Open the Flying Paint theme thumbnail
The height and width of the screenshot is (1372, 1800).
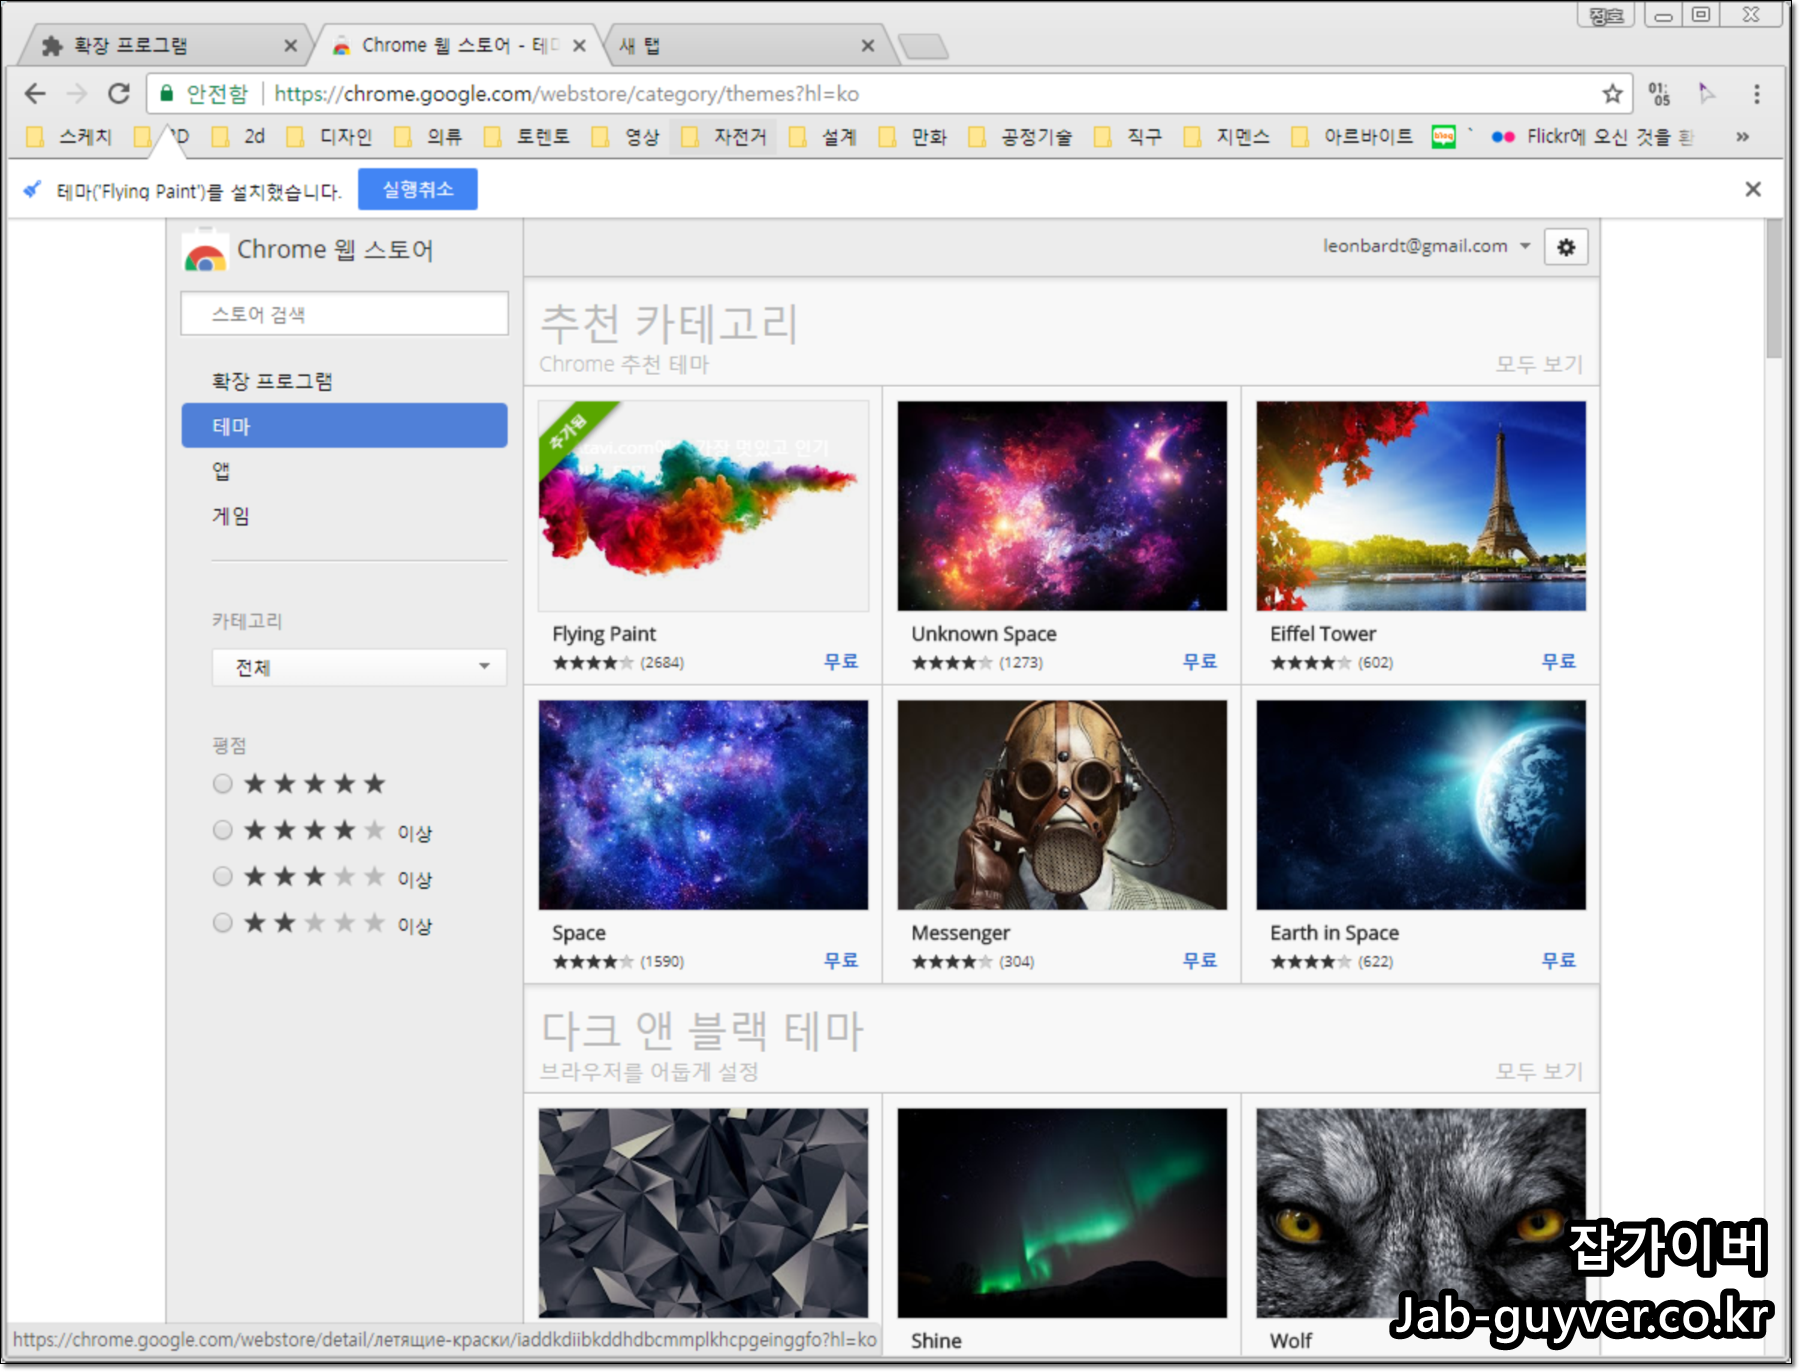click(x=703, y=506)
